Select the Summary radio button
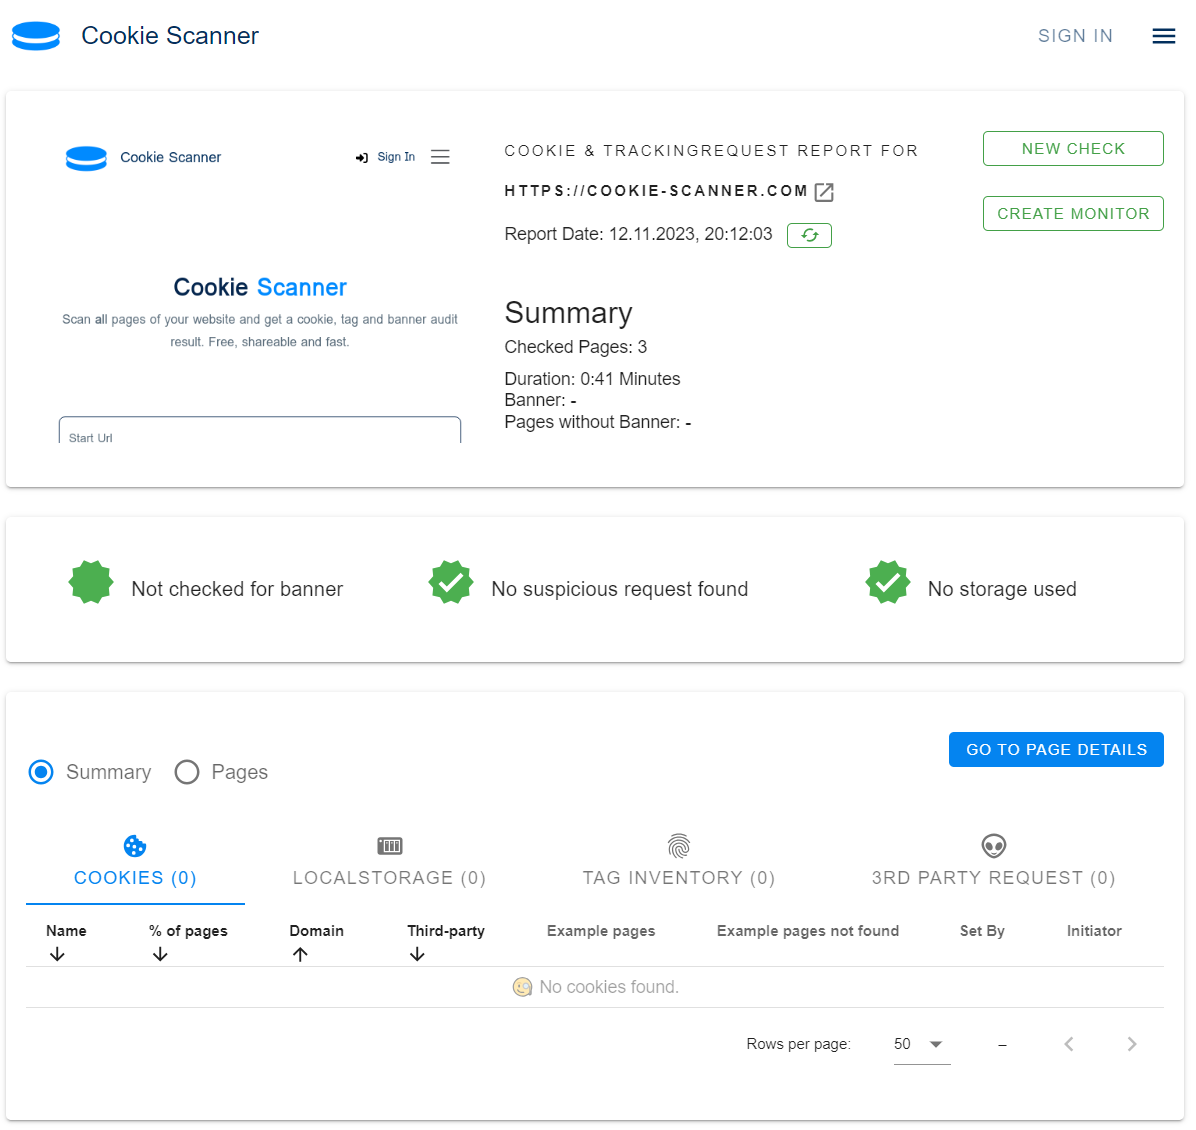Viewport: 1196px width, 1130px height. (41, 772)
